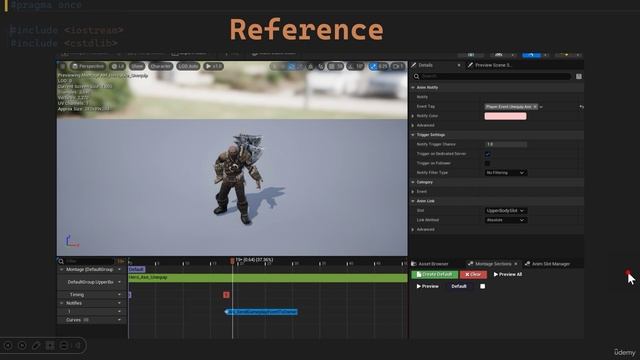640x360 pixels.
Task: Close the Details tab
Action: coord(459,65)
